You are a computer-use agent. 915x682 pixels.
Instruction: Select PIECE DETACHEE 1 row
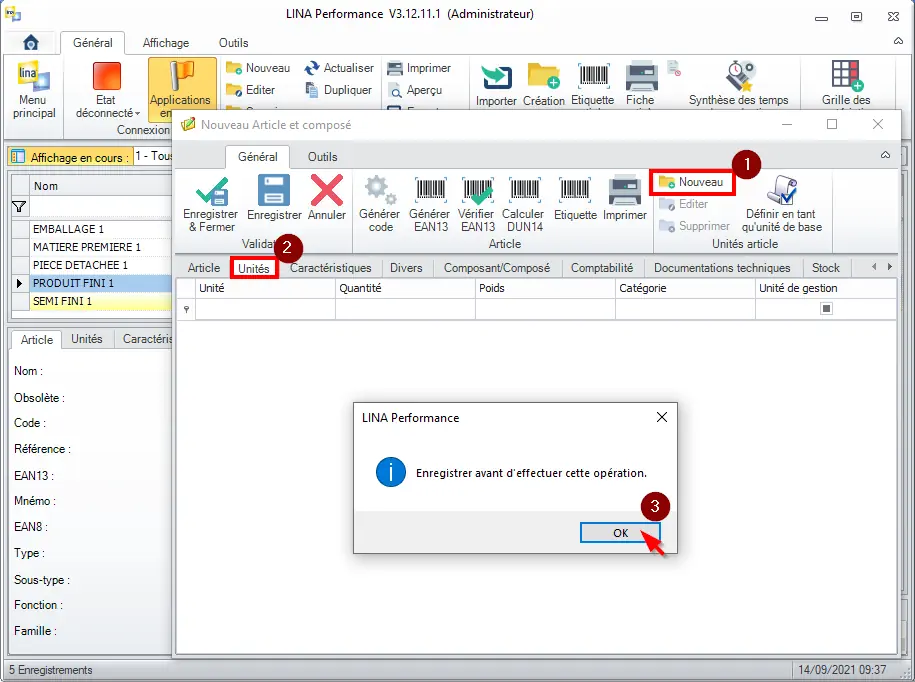point(100,265)
